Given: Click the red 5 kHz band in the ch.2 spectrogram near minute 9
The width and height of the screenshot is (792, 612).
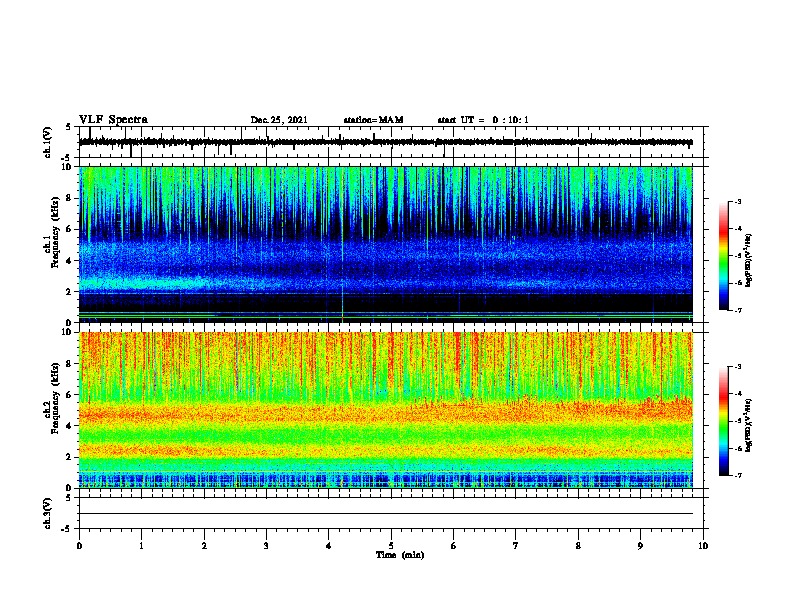Looking at the screenshot, I should (x=641, y=408).
